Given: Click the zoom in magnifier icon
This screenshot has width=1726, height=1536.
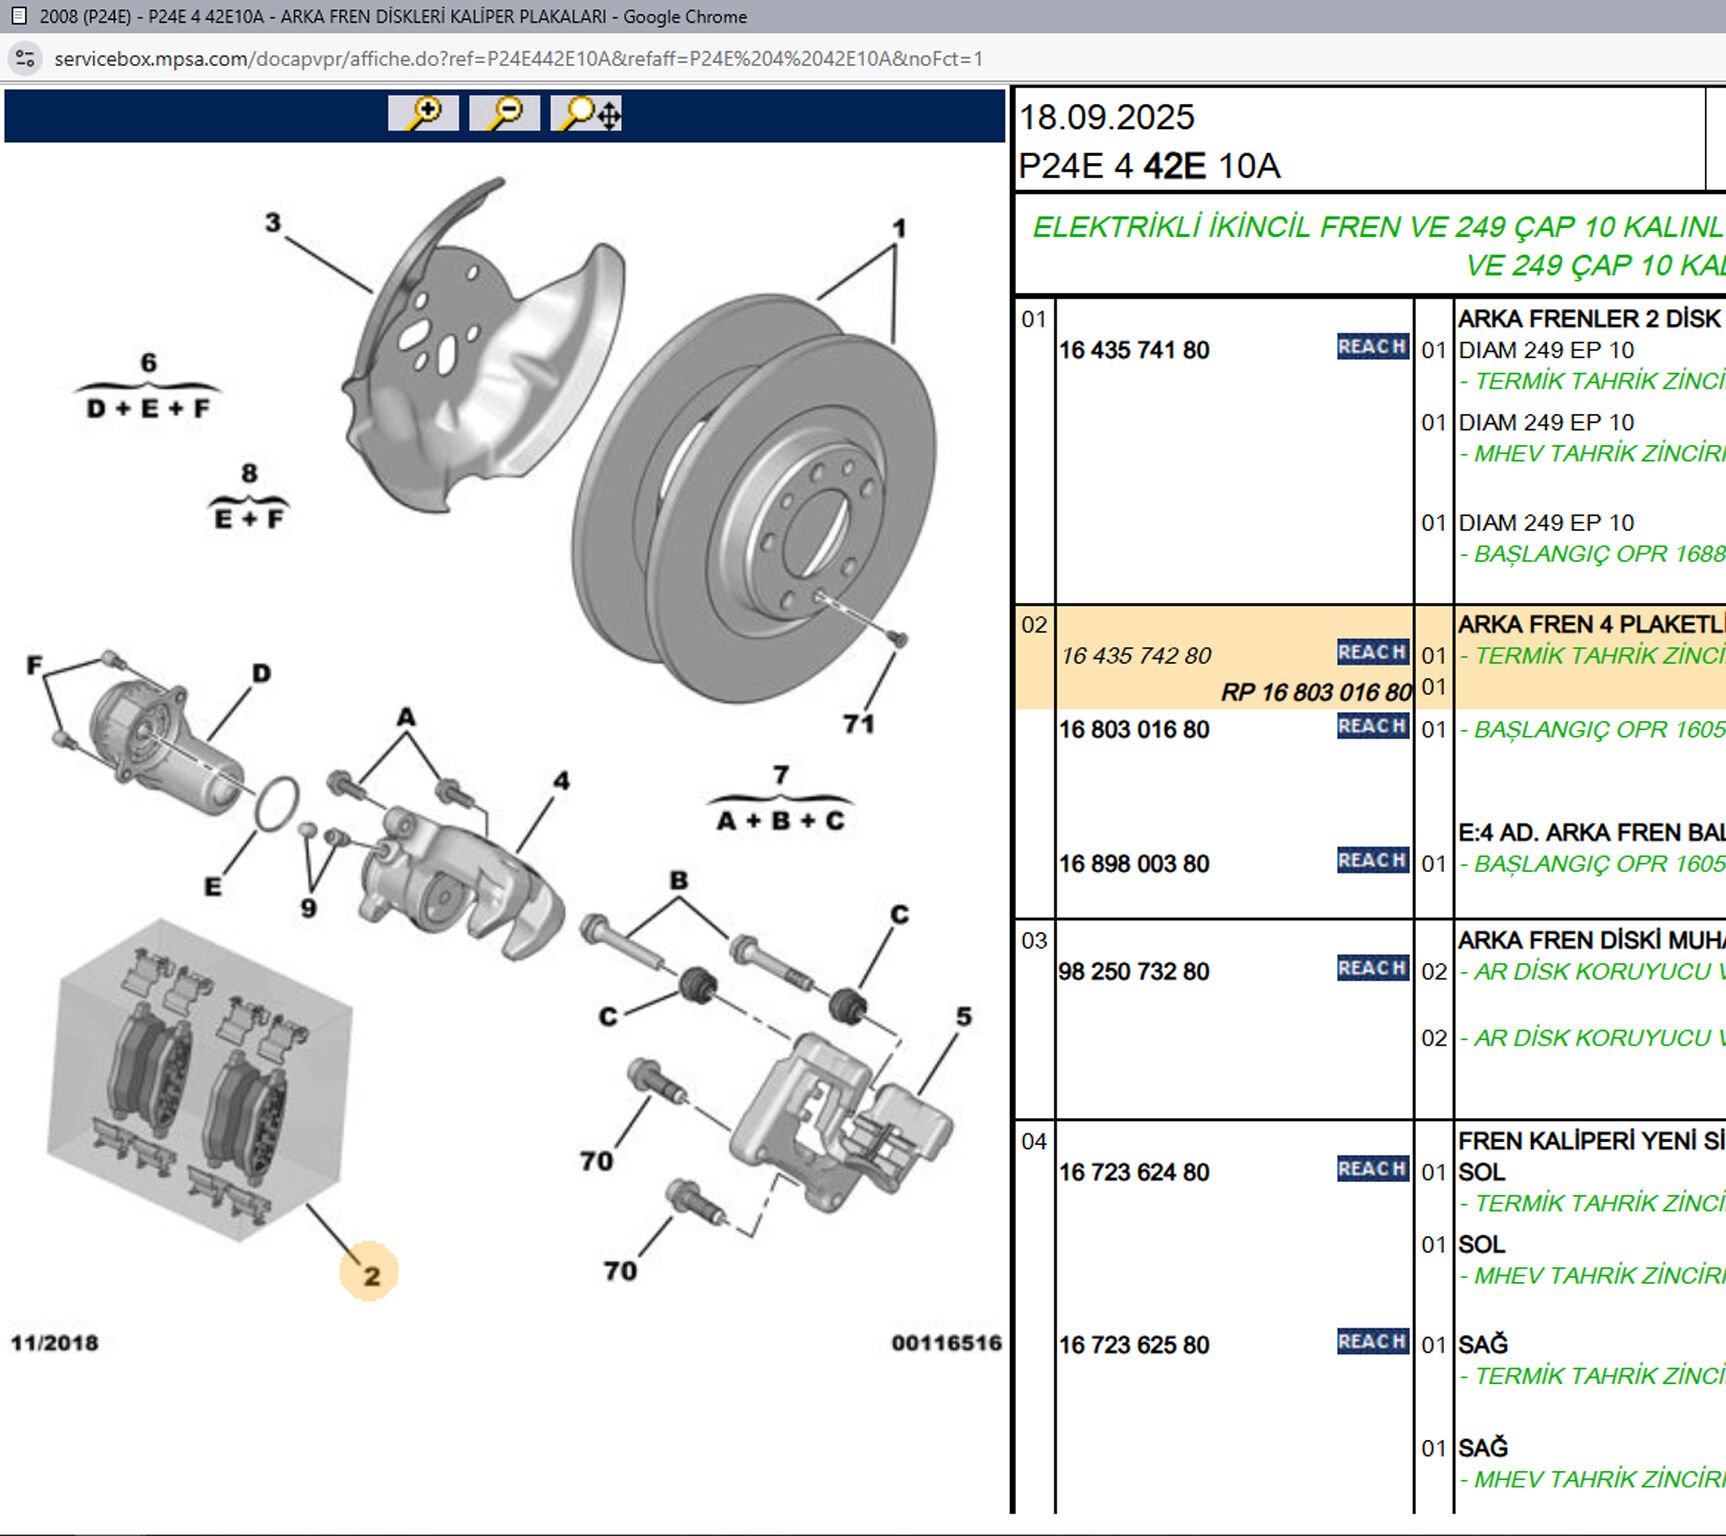Looking at the screenshot, I should [424, 113].
